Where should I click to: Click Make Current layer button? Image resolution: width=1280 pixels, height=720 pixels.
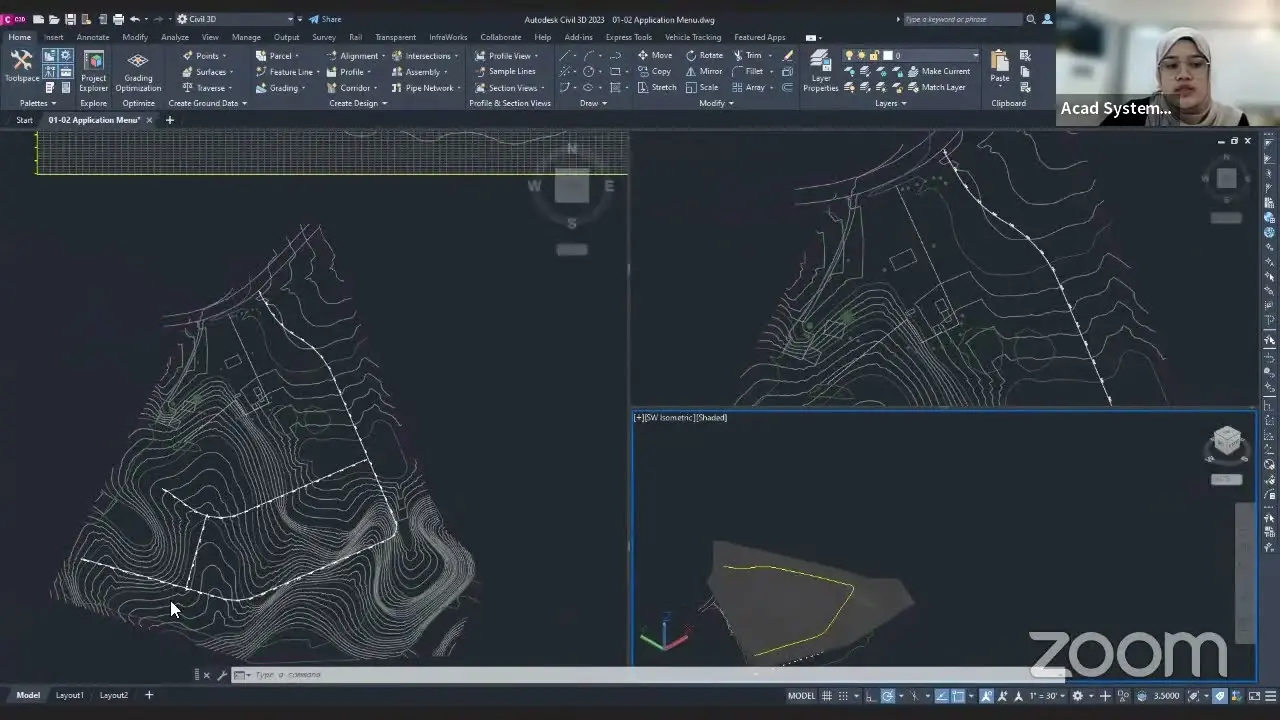point(938,71)
